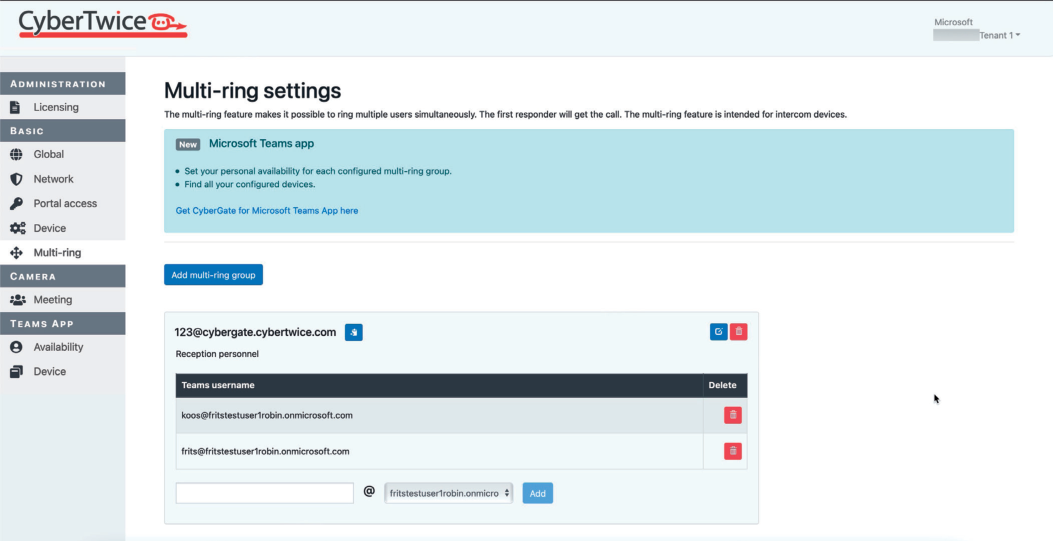The width and height of the screenshot is (1053, 543).
Task: Click the Camera section header
Action: (62, 277)
